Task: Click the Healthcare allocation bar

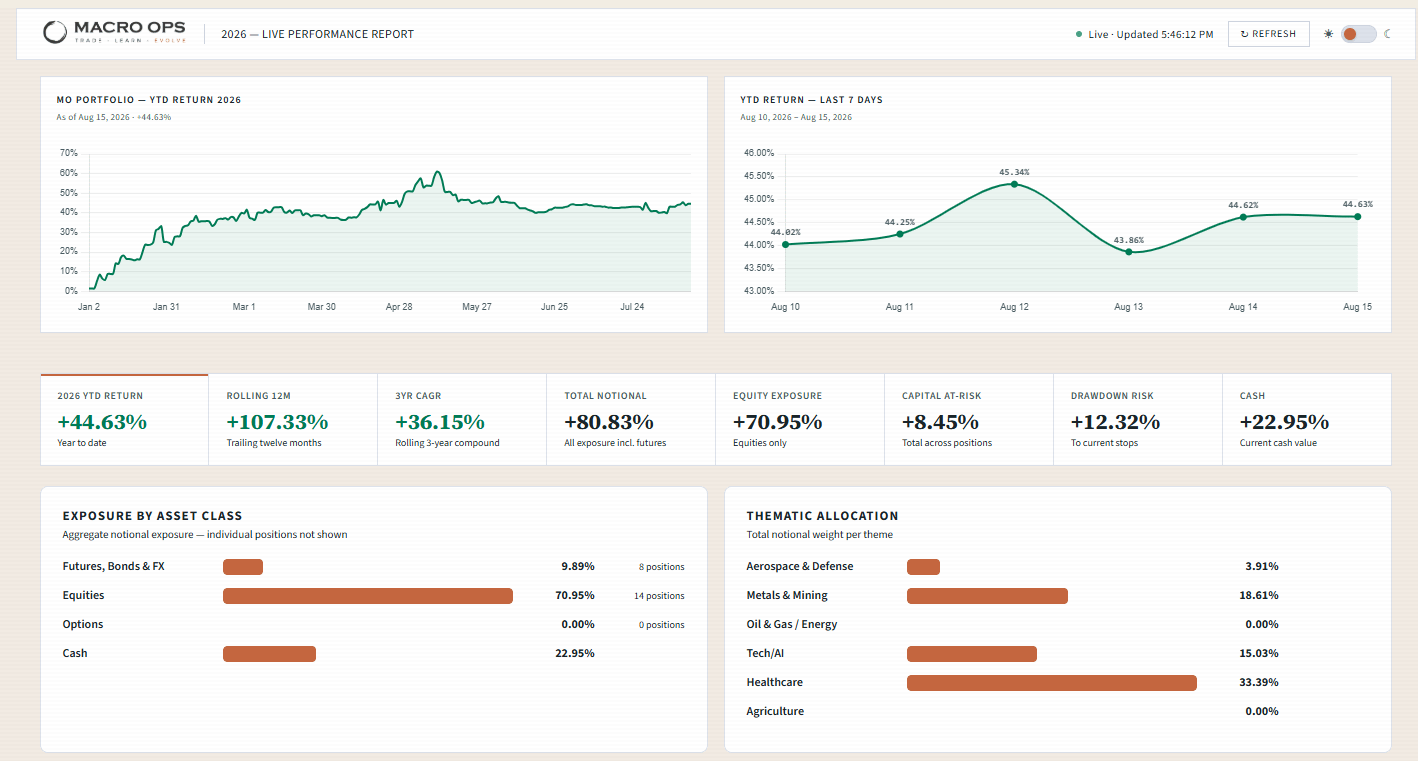Action: click(x=1052, y=683)
